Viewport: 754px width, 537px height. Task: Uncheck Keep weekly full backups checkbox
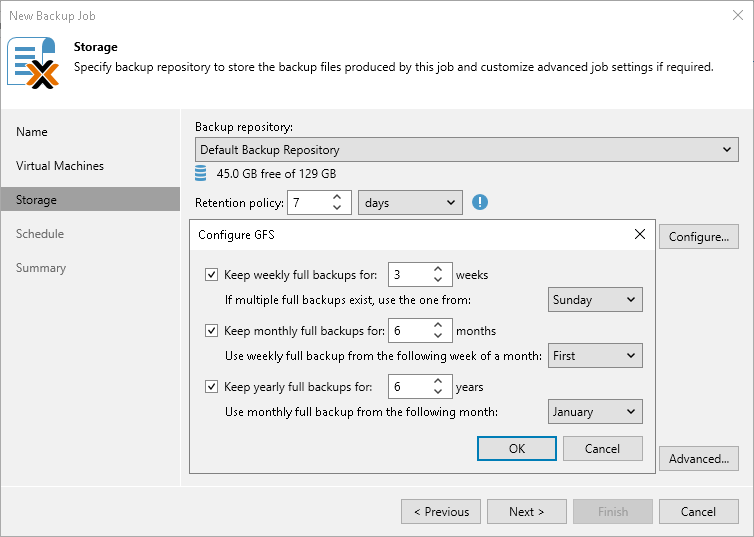tap(211, 275)
